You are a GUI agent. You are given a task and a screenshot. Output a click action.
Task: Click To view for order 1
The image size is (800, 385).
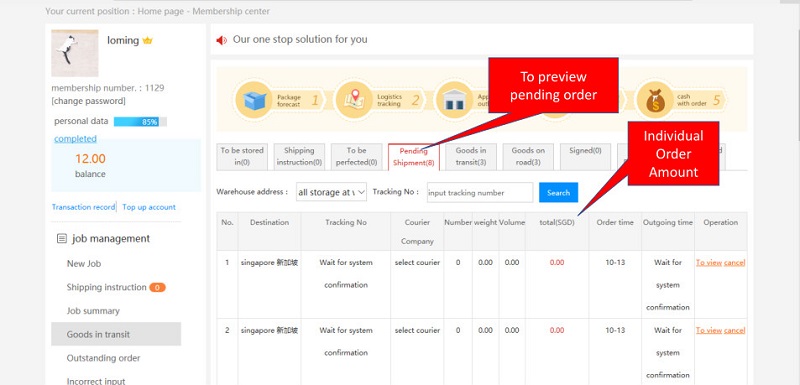tap(709, 263)
